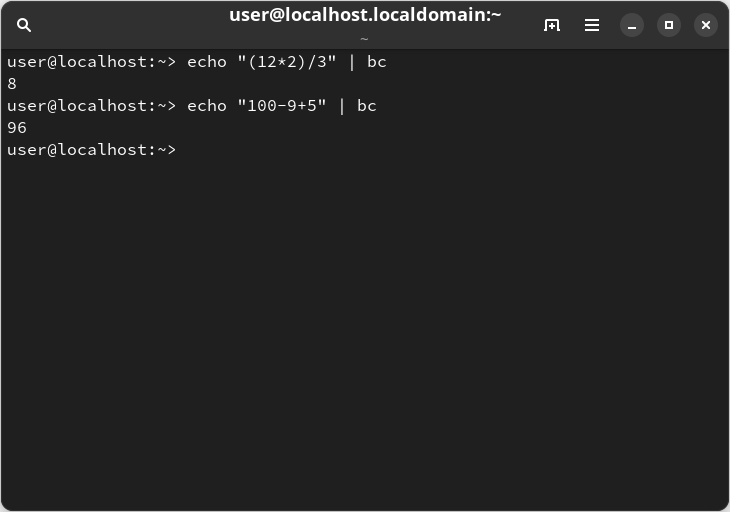
Task: Click the pipe symbol in the first command
Action: [351, 62]
